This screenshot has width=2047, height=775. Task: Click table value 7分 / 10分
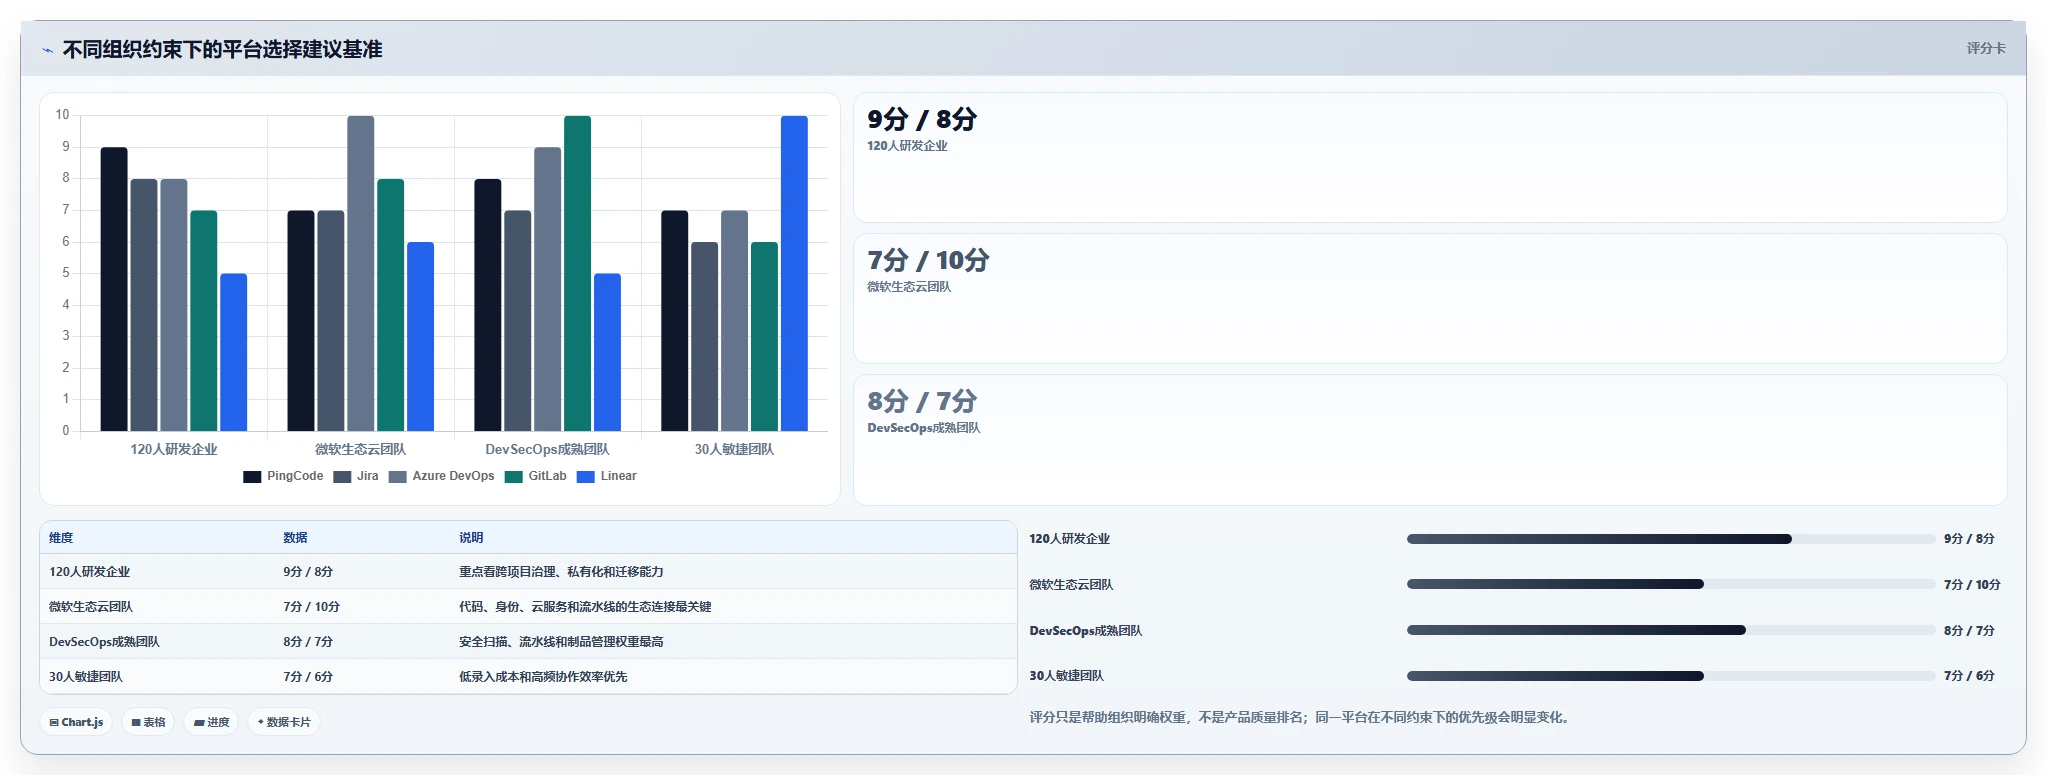pos(311,607)
